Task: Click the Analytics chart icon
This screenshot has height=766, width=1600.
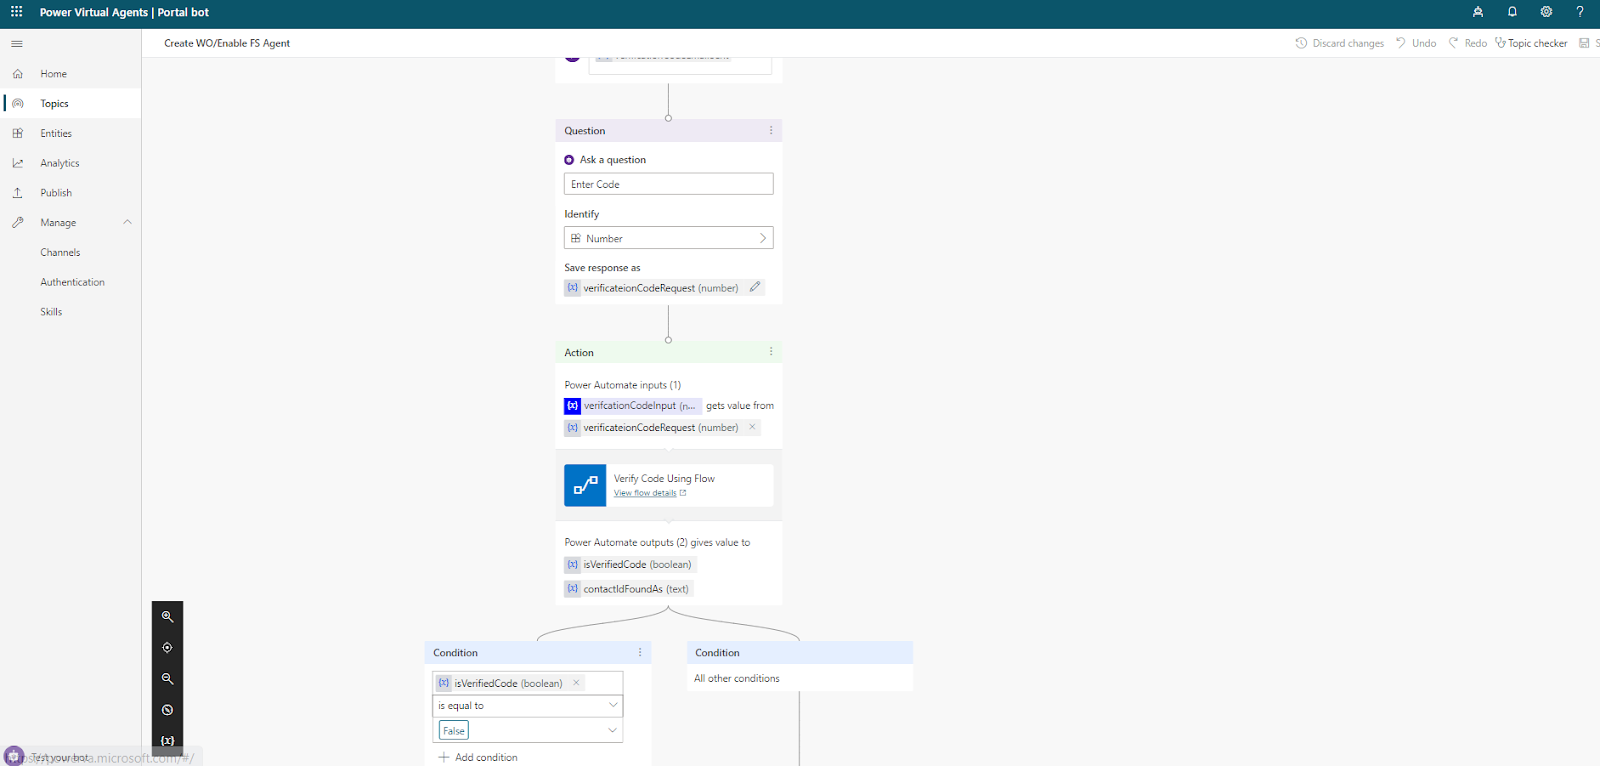Action: 18,163
